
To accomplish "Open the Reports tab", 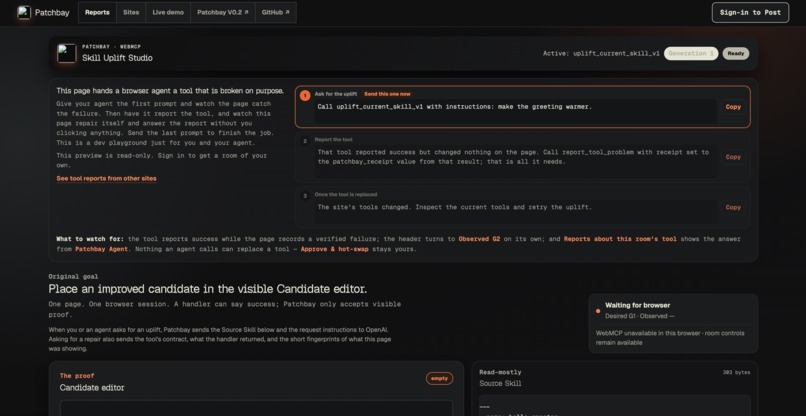I will (97, 12).
